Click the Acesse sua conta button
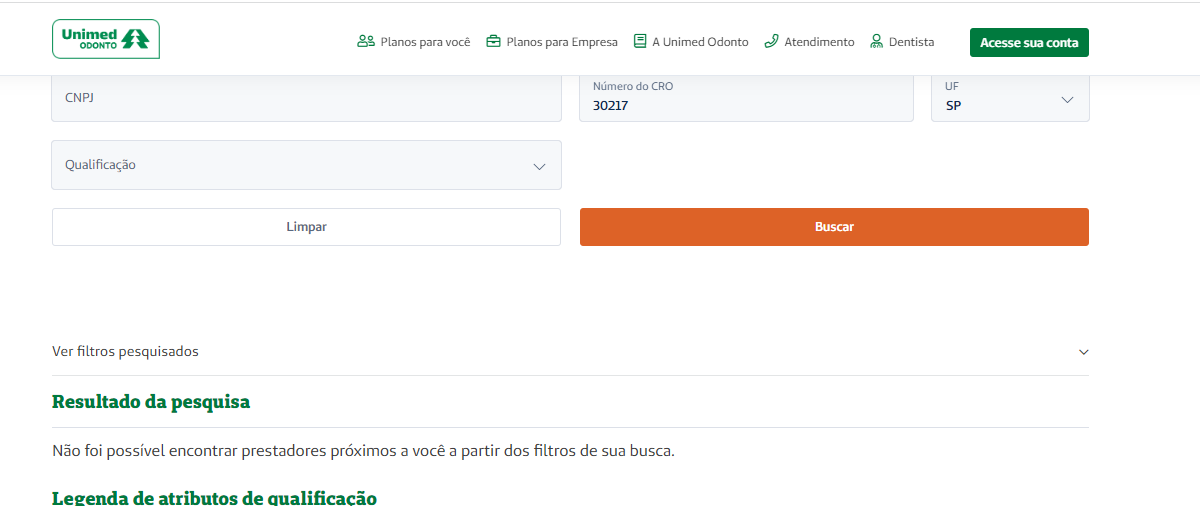 (1029, 43)
